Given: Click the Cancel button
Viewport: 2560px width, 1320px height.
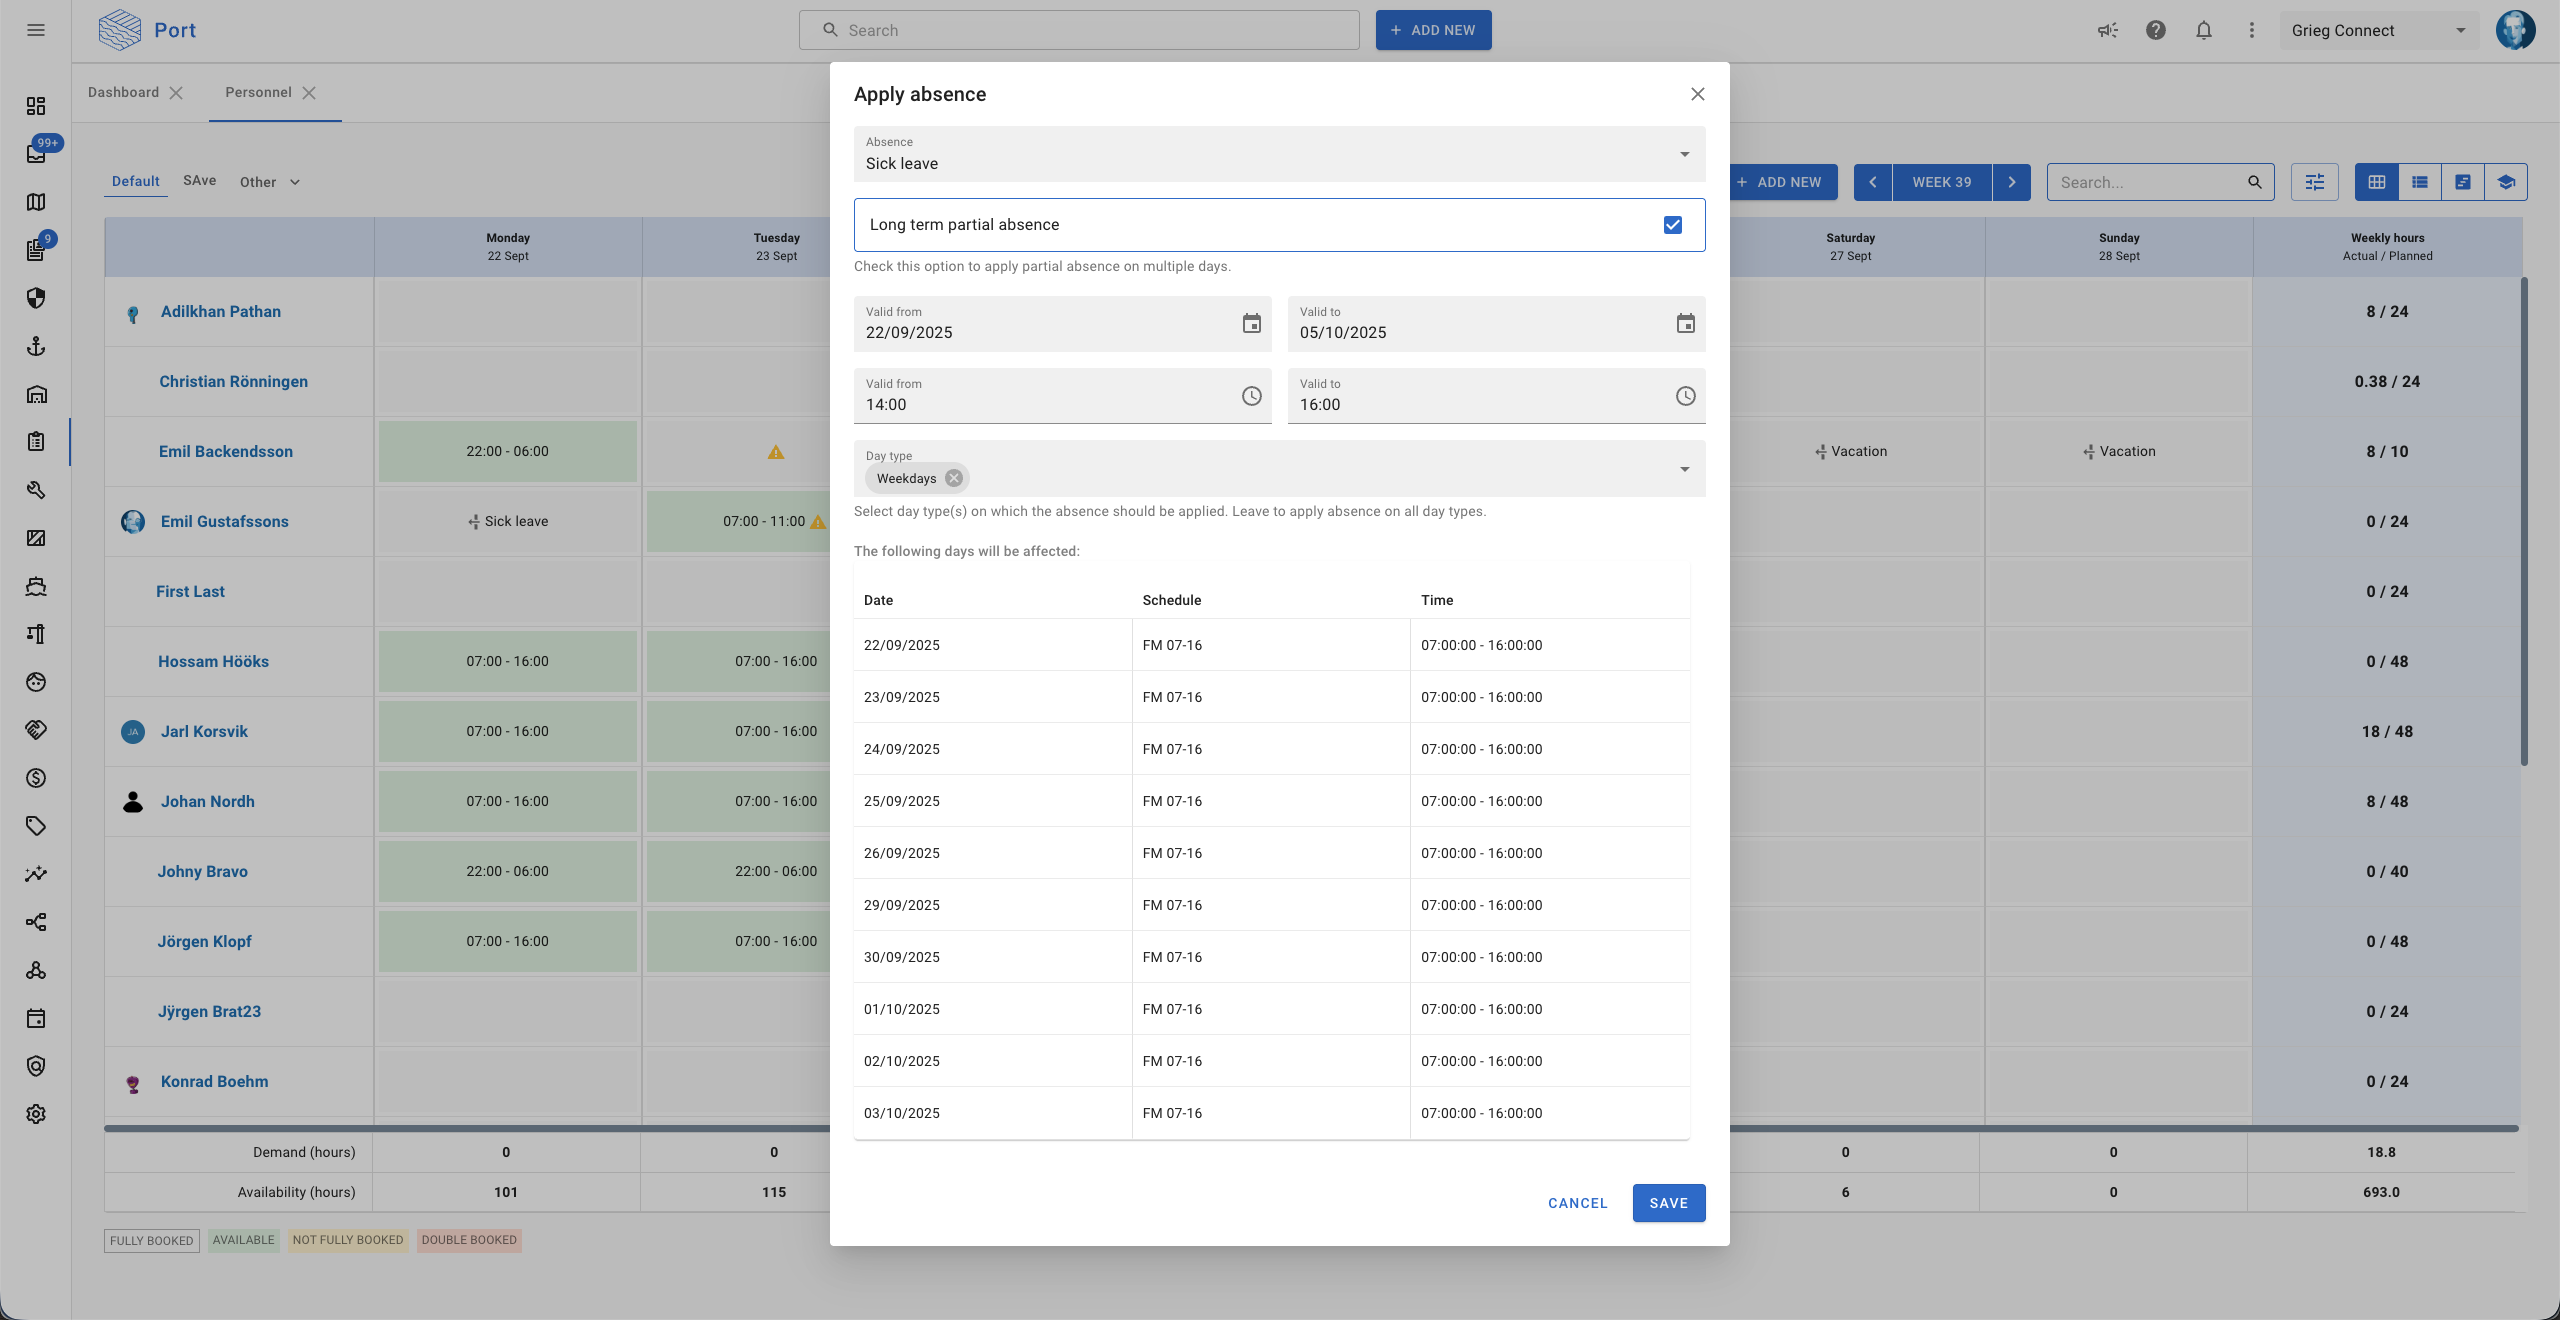Looking at the screenshot, I should pos(1577,1203).
